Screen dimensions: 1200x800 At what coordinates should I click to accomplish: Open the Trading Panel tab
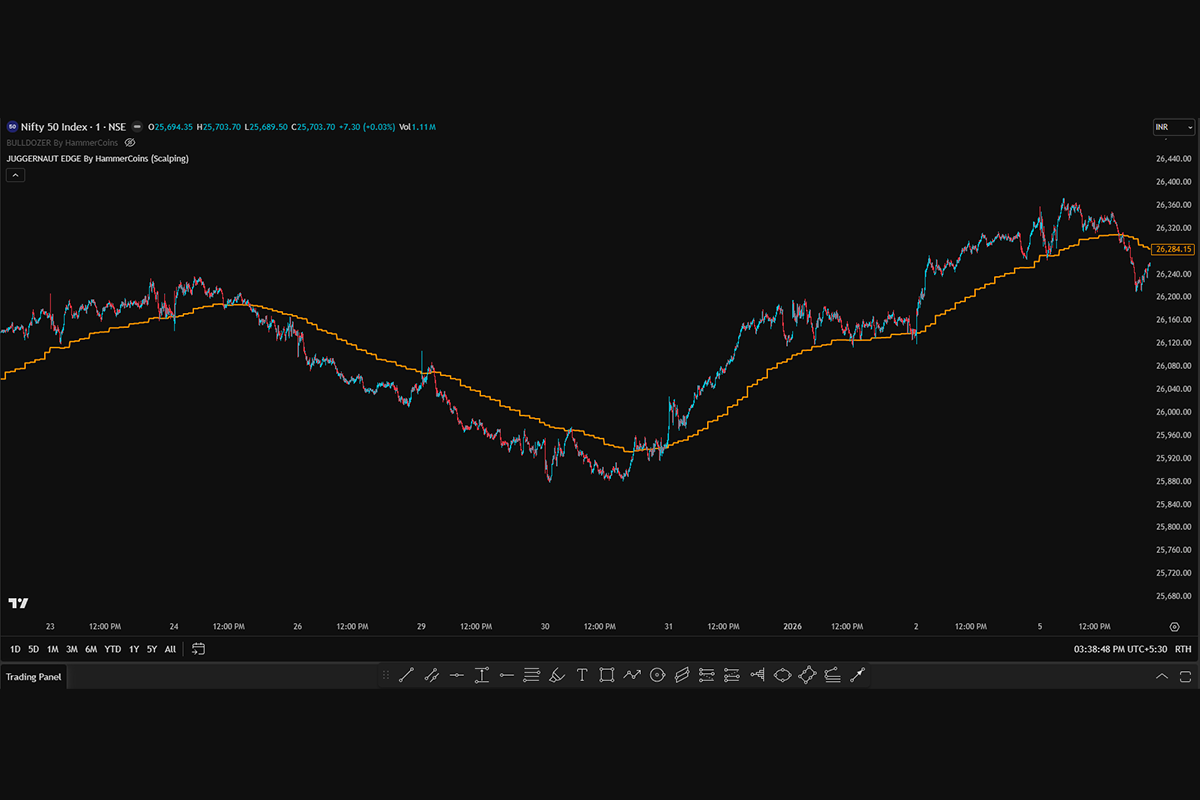(x=33, y=677)
